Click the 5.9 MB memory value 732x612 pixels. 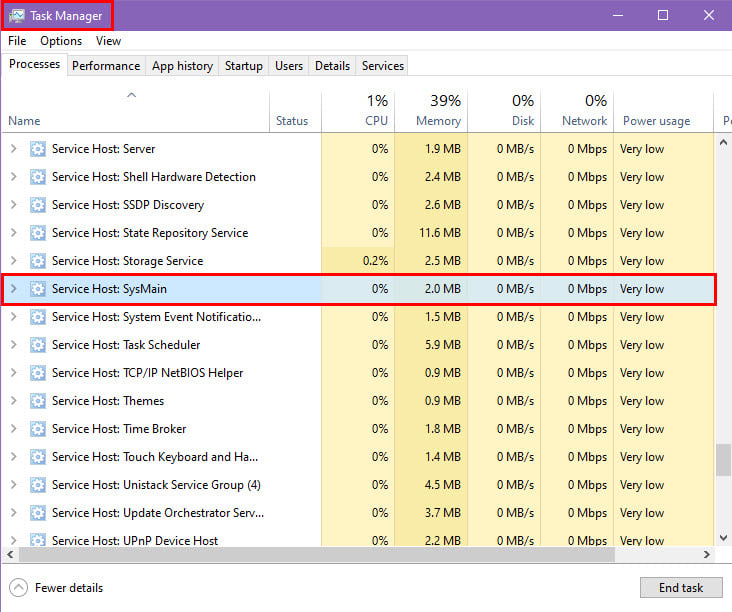(x=443, y=345)
